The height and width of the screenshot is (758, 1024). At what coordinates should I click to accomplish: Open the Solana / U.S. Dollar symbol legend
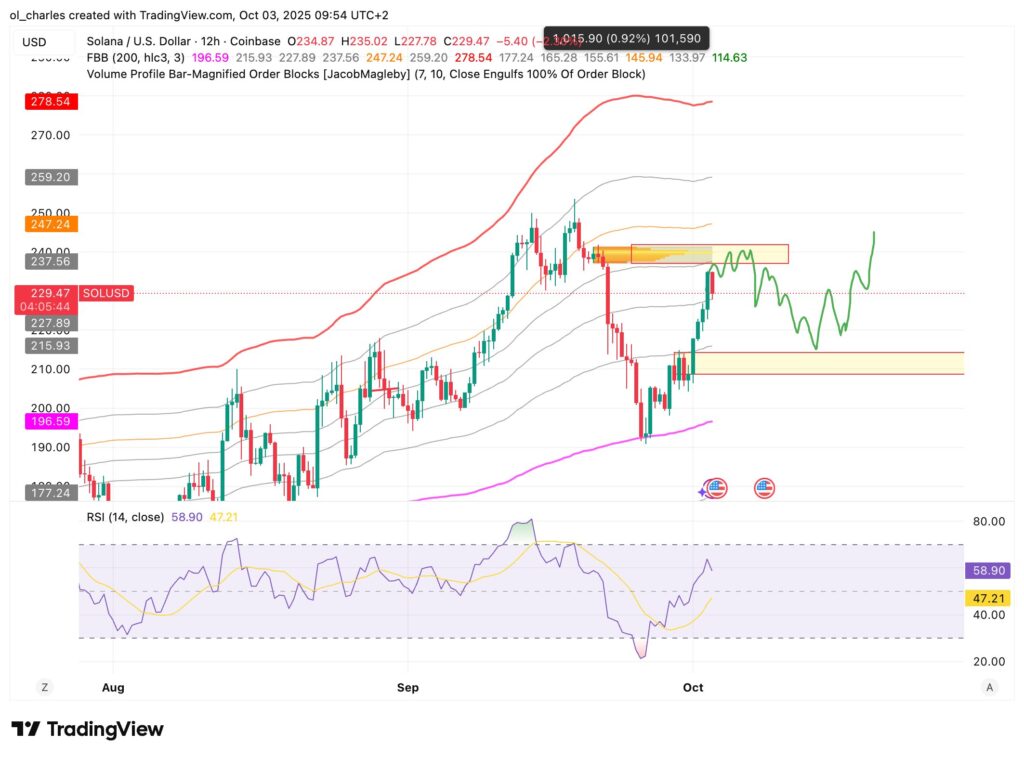pos(140,41)
